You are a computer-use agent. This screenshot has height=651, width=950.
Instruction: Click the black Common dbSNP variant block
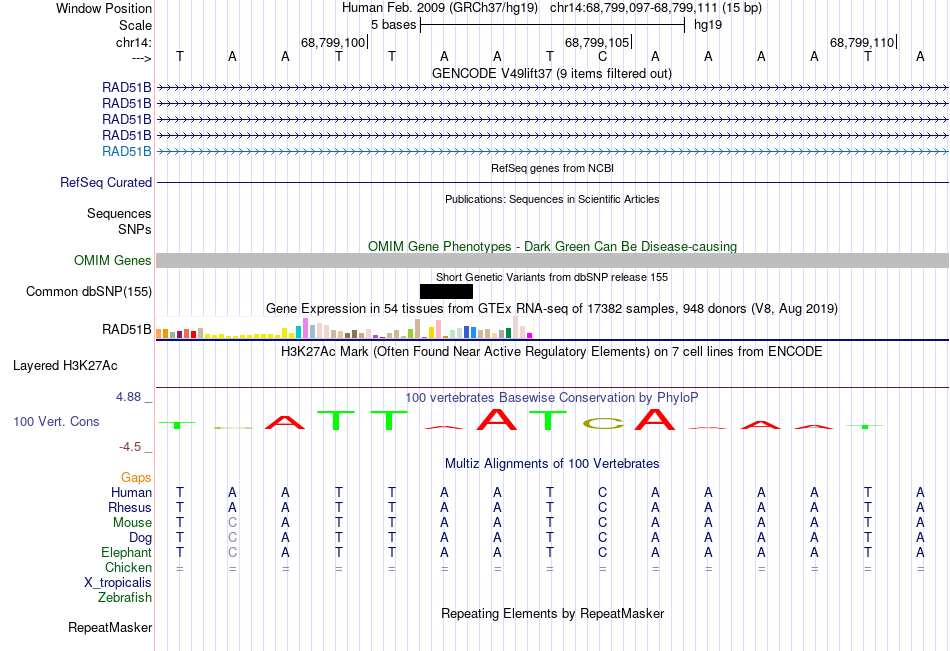[446, 292]
